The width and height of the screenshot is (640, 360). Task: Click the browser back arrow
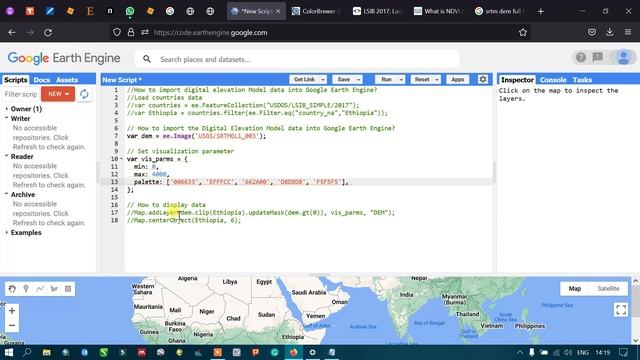(12, 32)
